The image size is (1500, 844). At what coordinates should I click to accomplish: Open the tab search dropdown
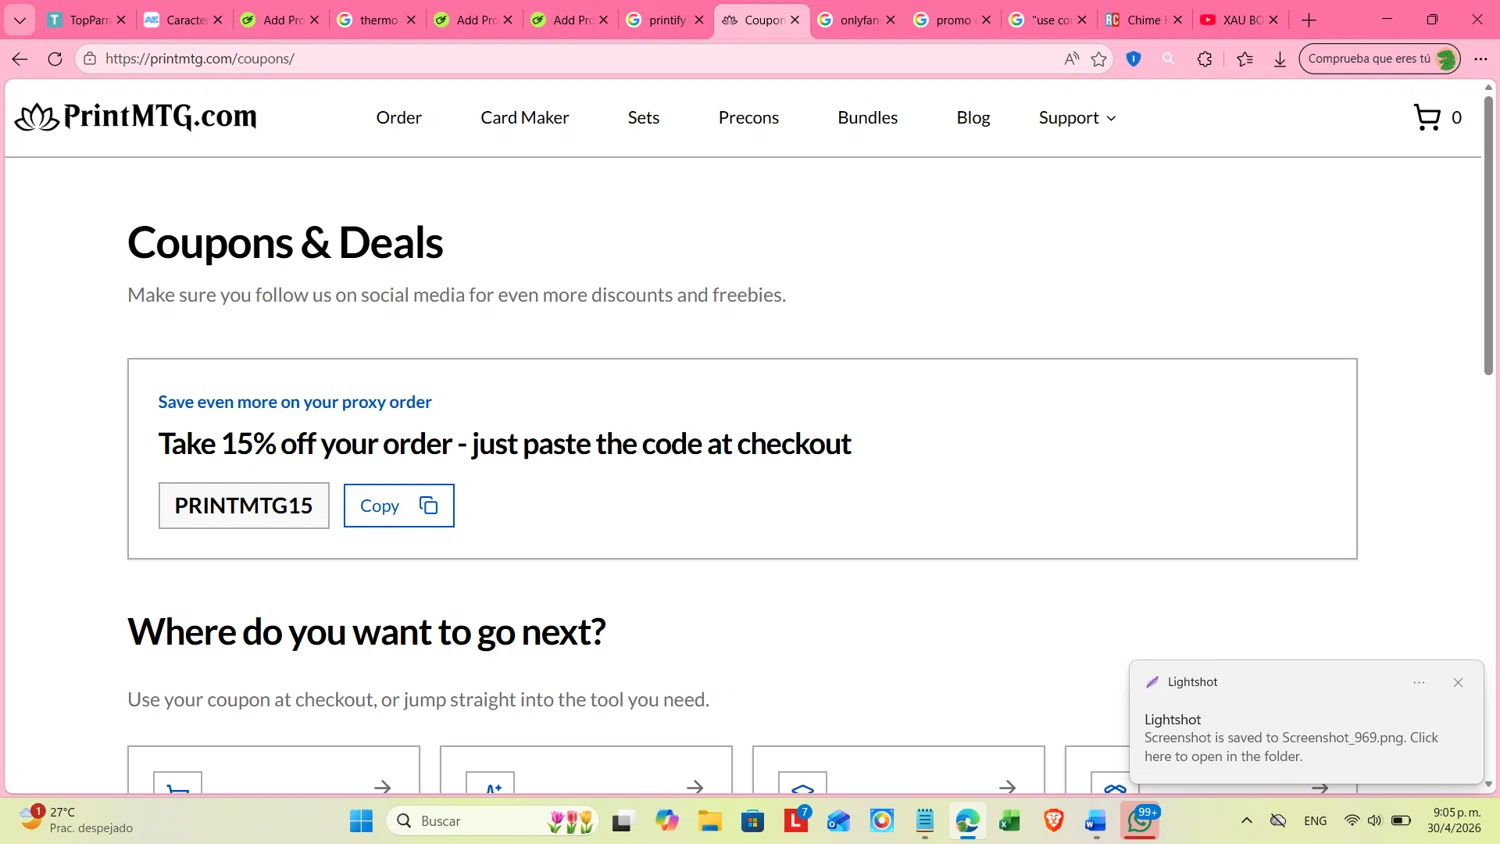[19, 20]
